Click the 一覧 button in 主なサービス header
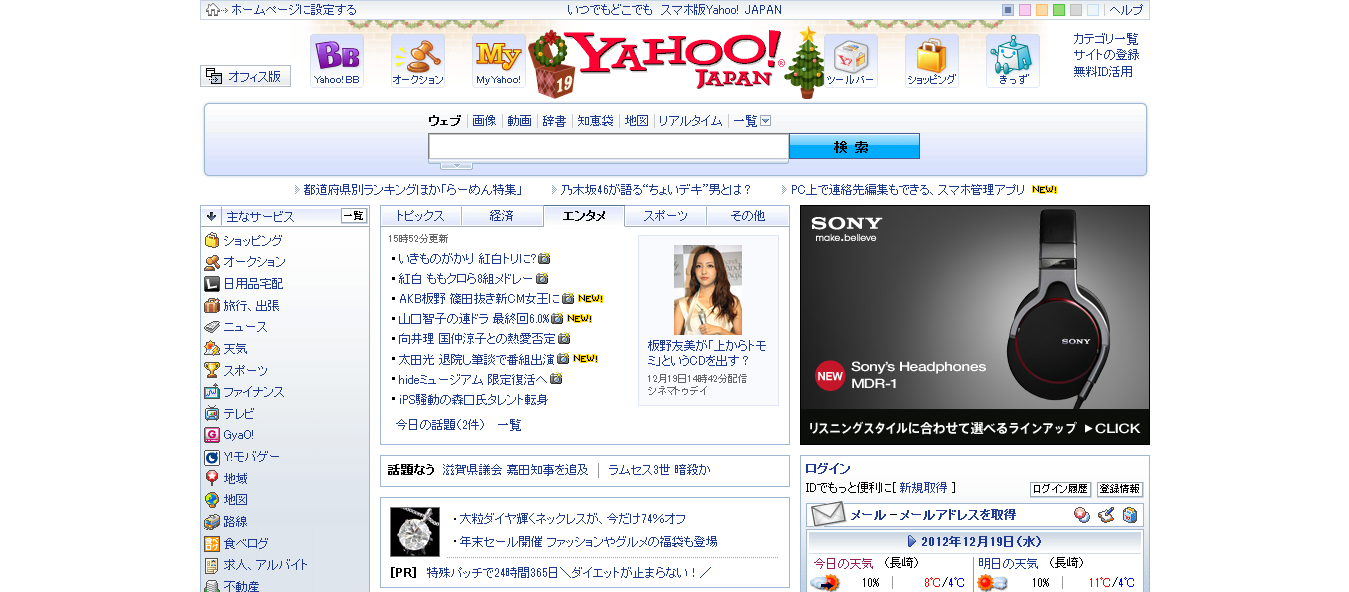Viewport: 1349px width, 592px height. (x=354, y=215)
